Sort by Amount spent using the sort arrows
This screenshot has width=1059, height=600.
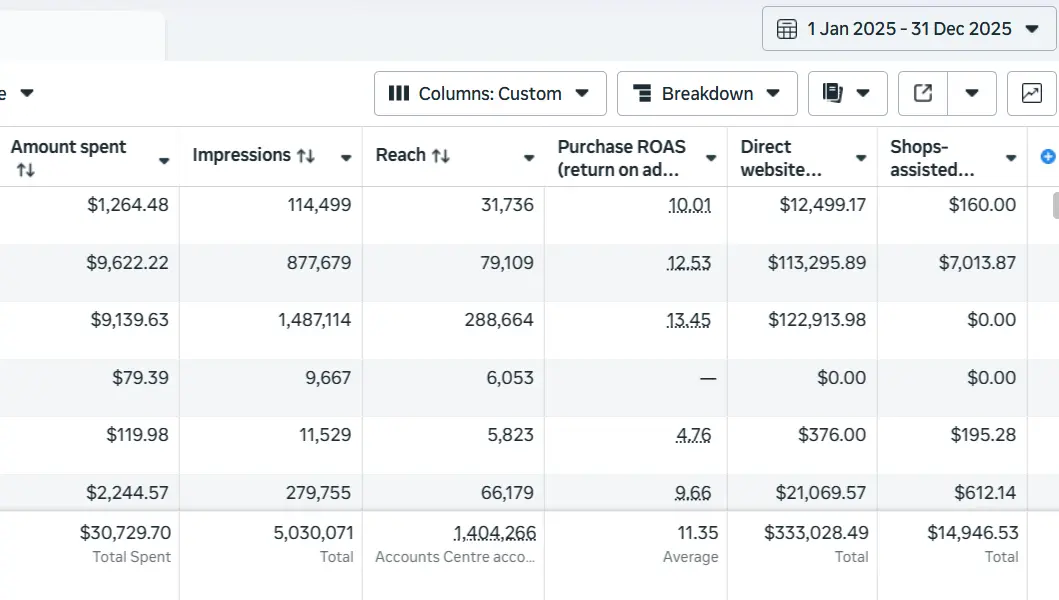click(25, 171)
